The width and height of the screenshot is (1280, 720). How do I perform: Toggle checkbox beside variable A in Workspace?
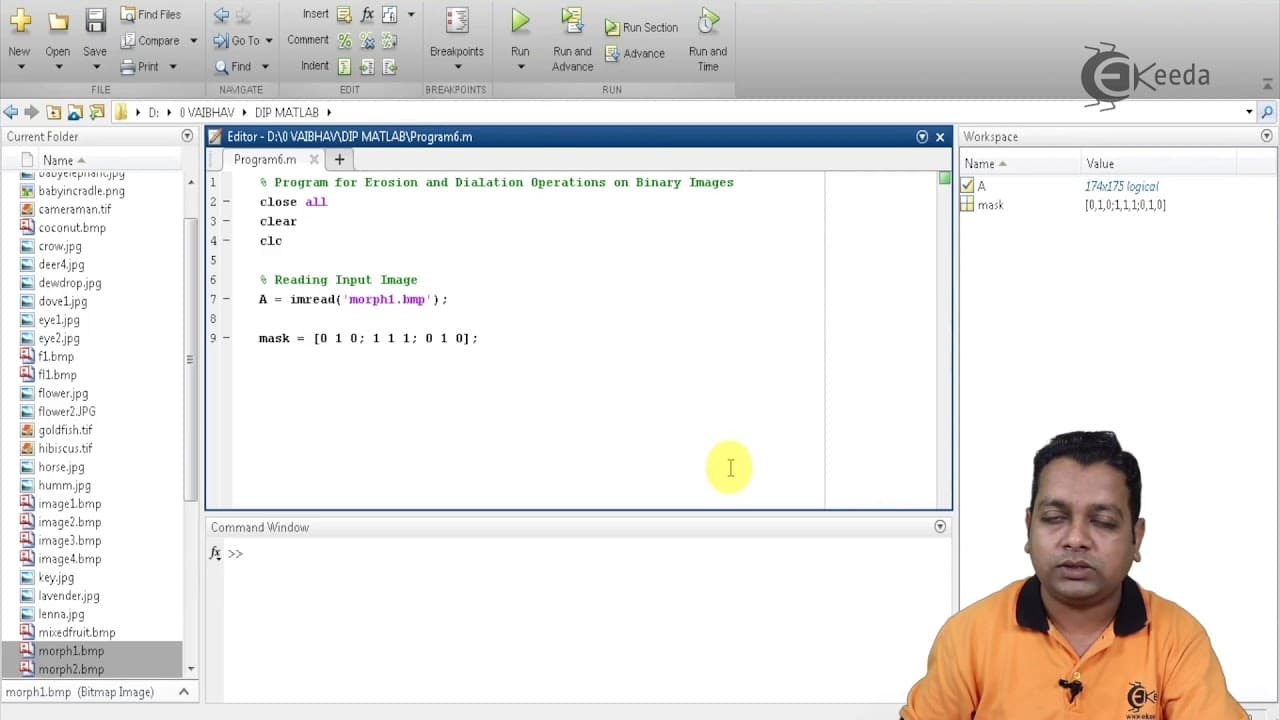pos(967,185)
